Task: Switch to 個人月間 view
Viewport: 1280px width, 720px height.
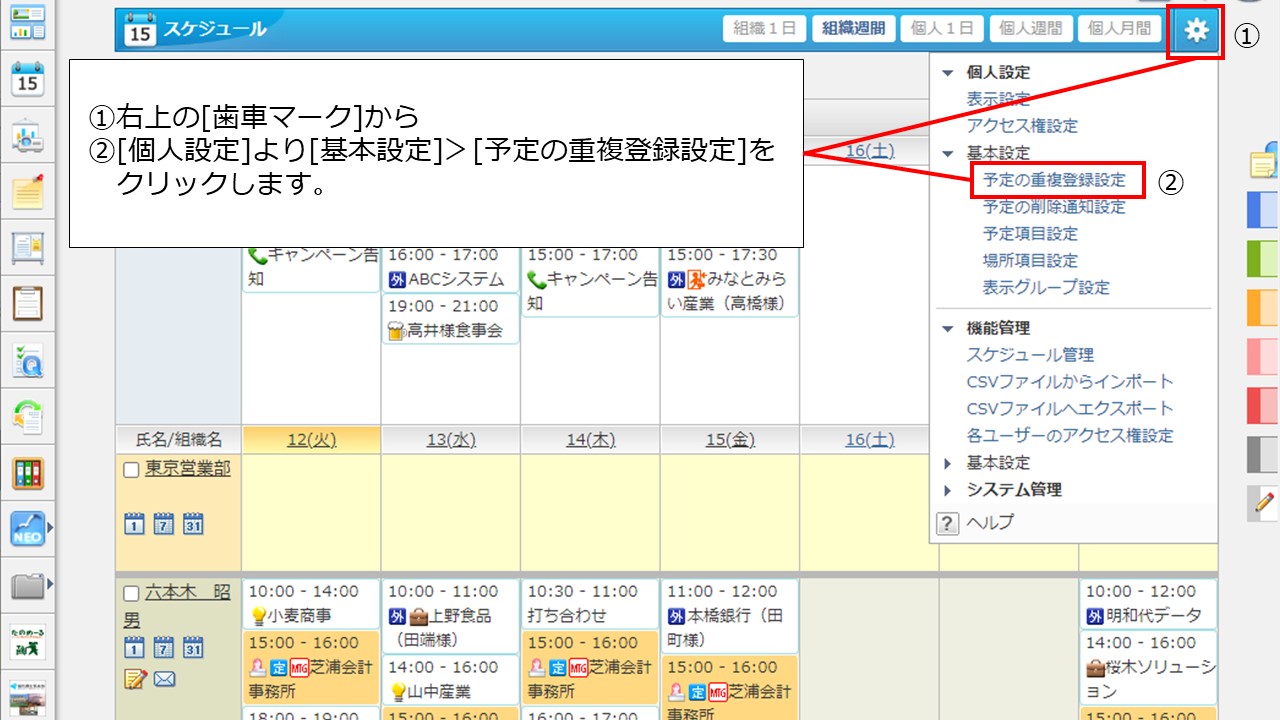Action: [1119, 29]
